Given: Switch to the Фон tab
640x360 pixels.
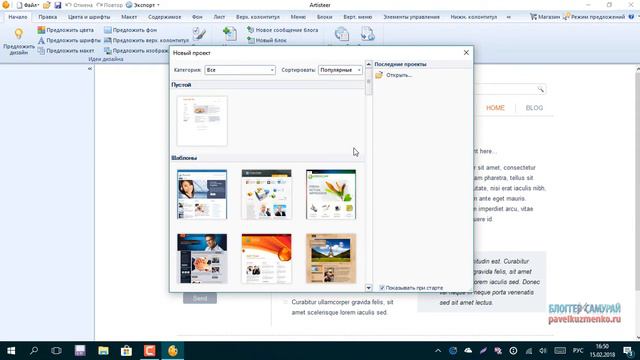Looking at the screenshot, I should [x=197, y=17].
